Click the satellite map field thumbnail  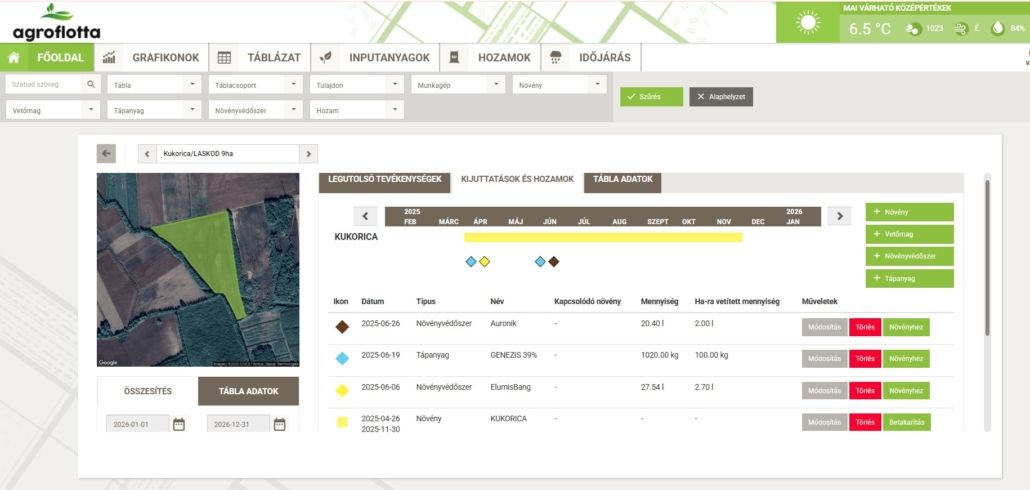pyautogui.click(x=198, y=270)
